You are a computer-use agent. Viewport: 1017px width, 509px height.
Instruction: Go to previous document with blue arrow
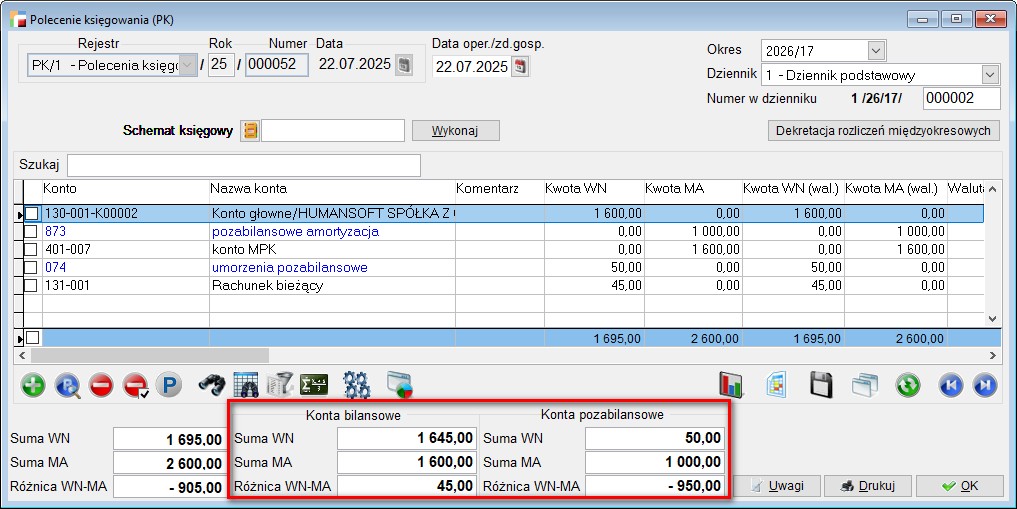(950, 385)
